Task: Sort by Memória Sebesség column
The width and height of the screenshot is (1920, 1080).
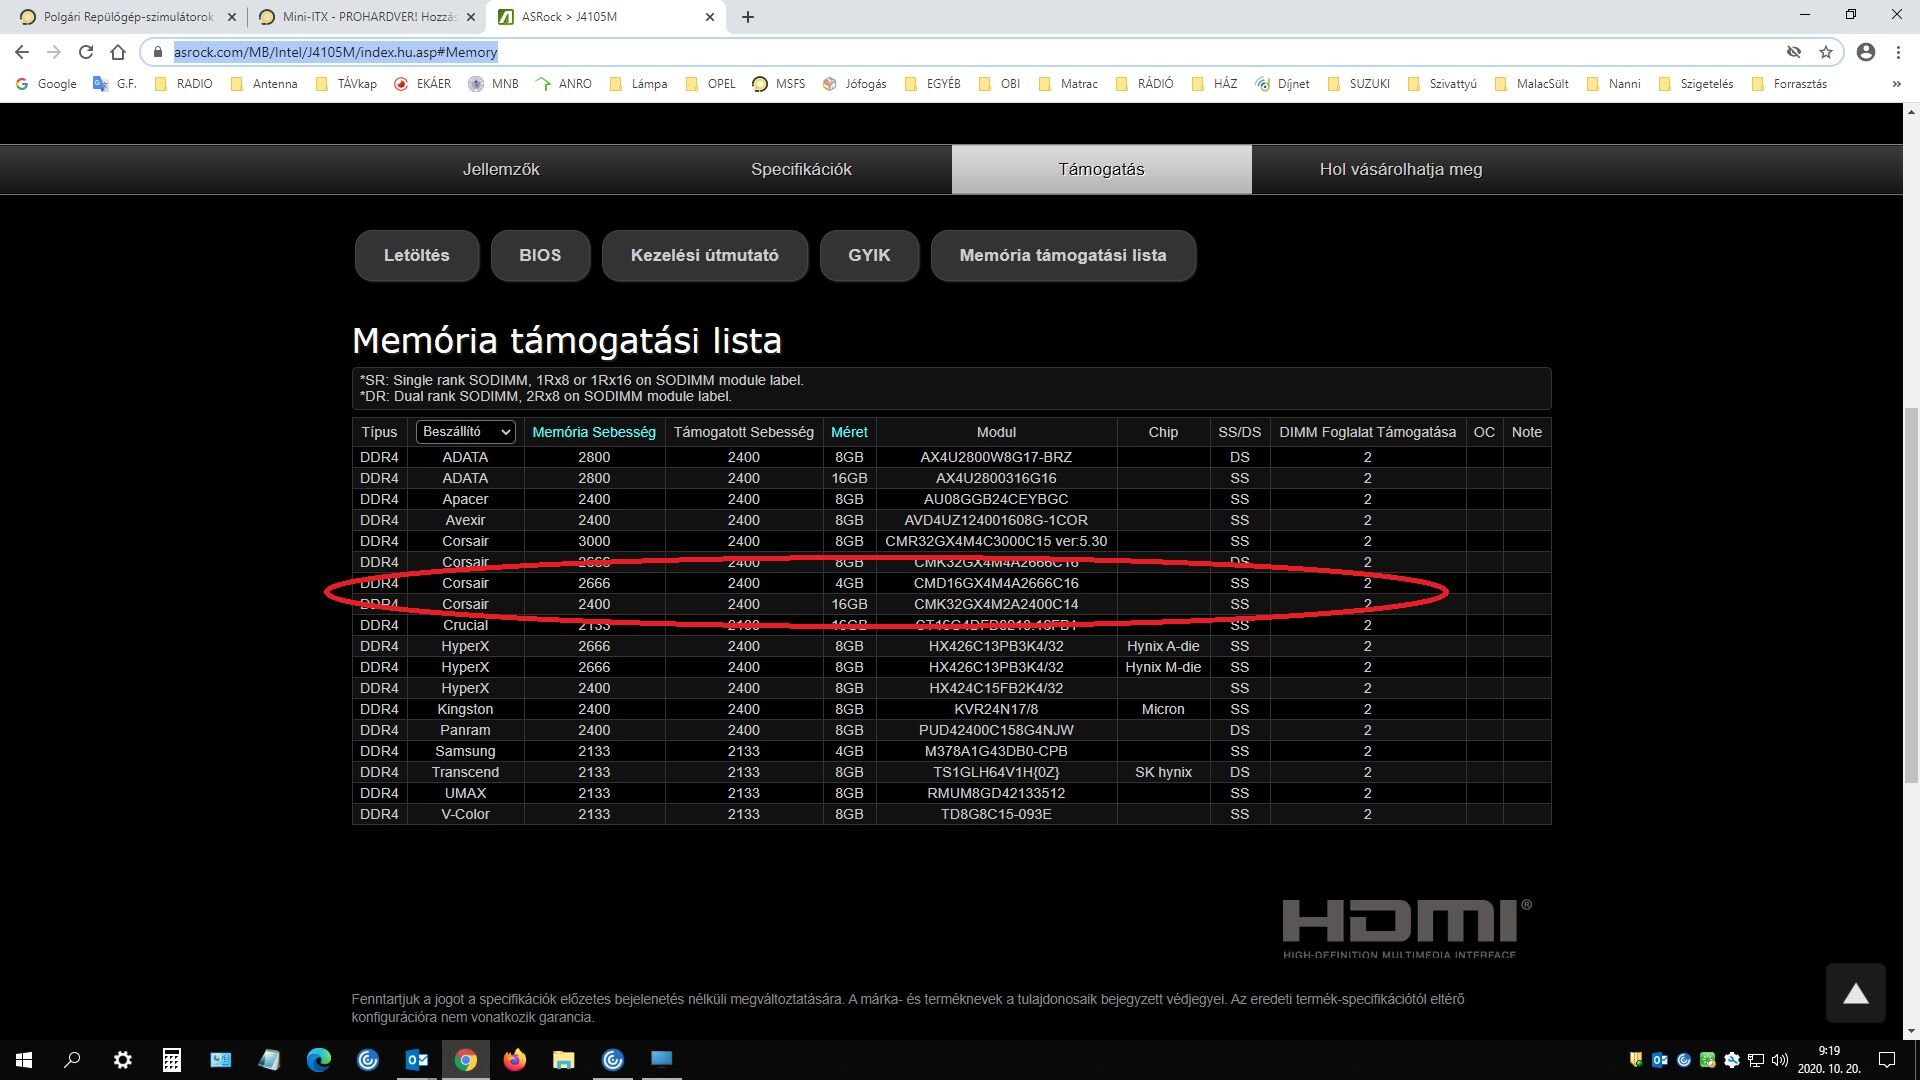Action: click(594, 432)
